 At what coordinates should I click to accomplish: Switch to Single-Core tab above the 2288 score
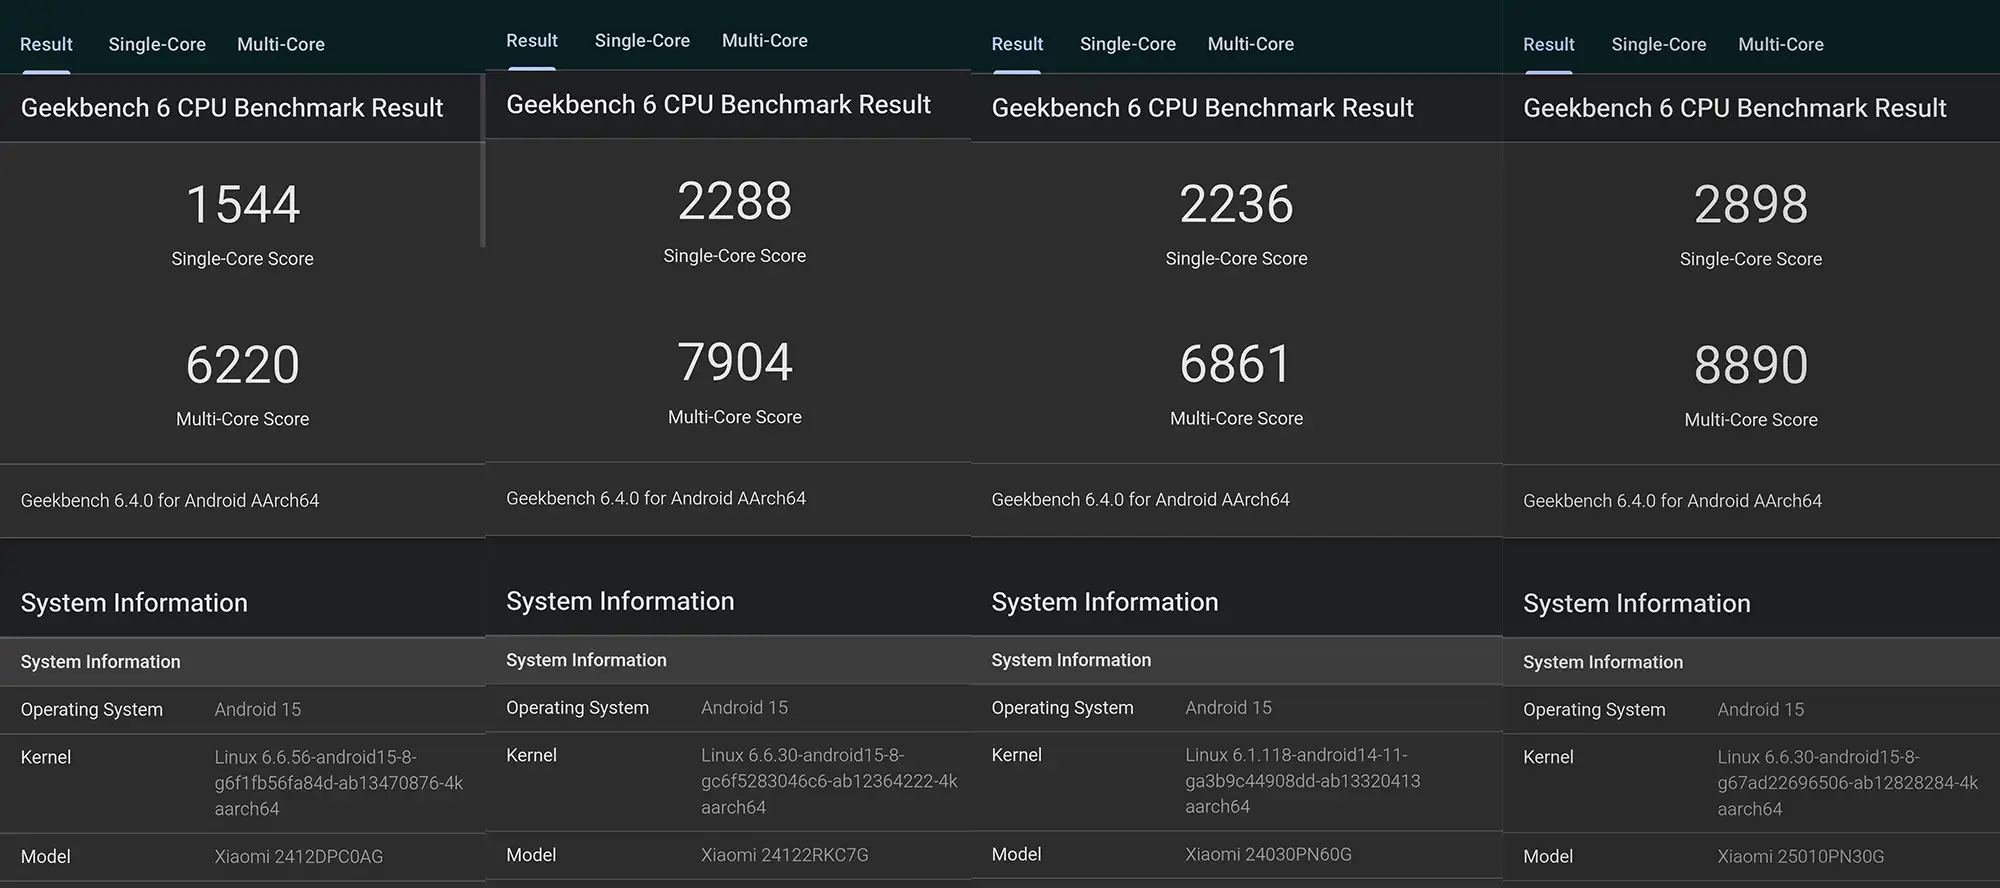[x=642, y=41]
